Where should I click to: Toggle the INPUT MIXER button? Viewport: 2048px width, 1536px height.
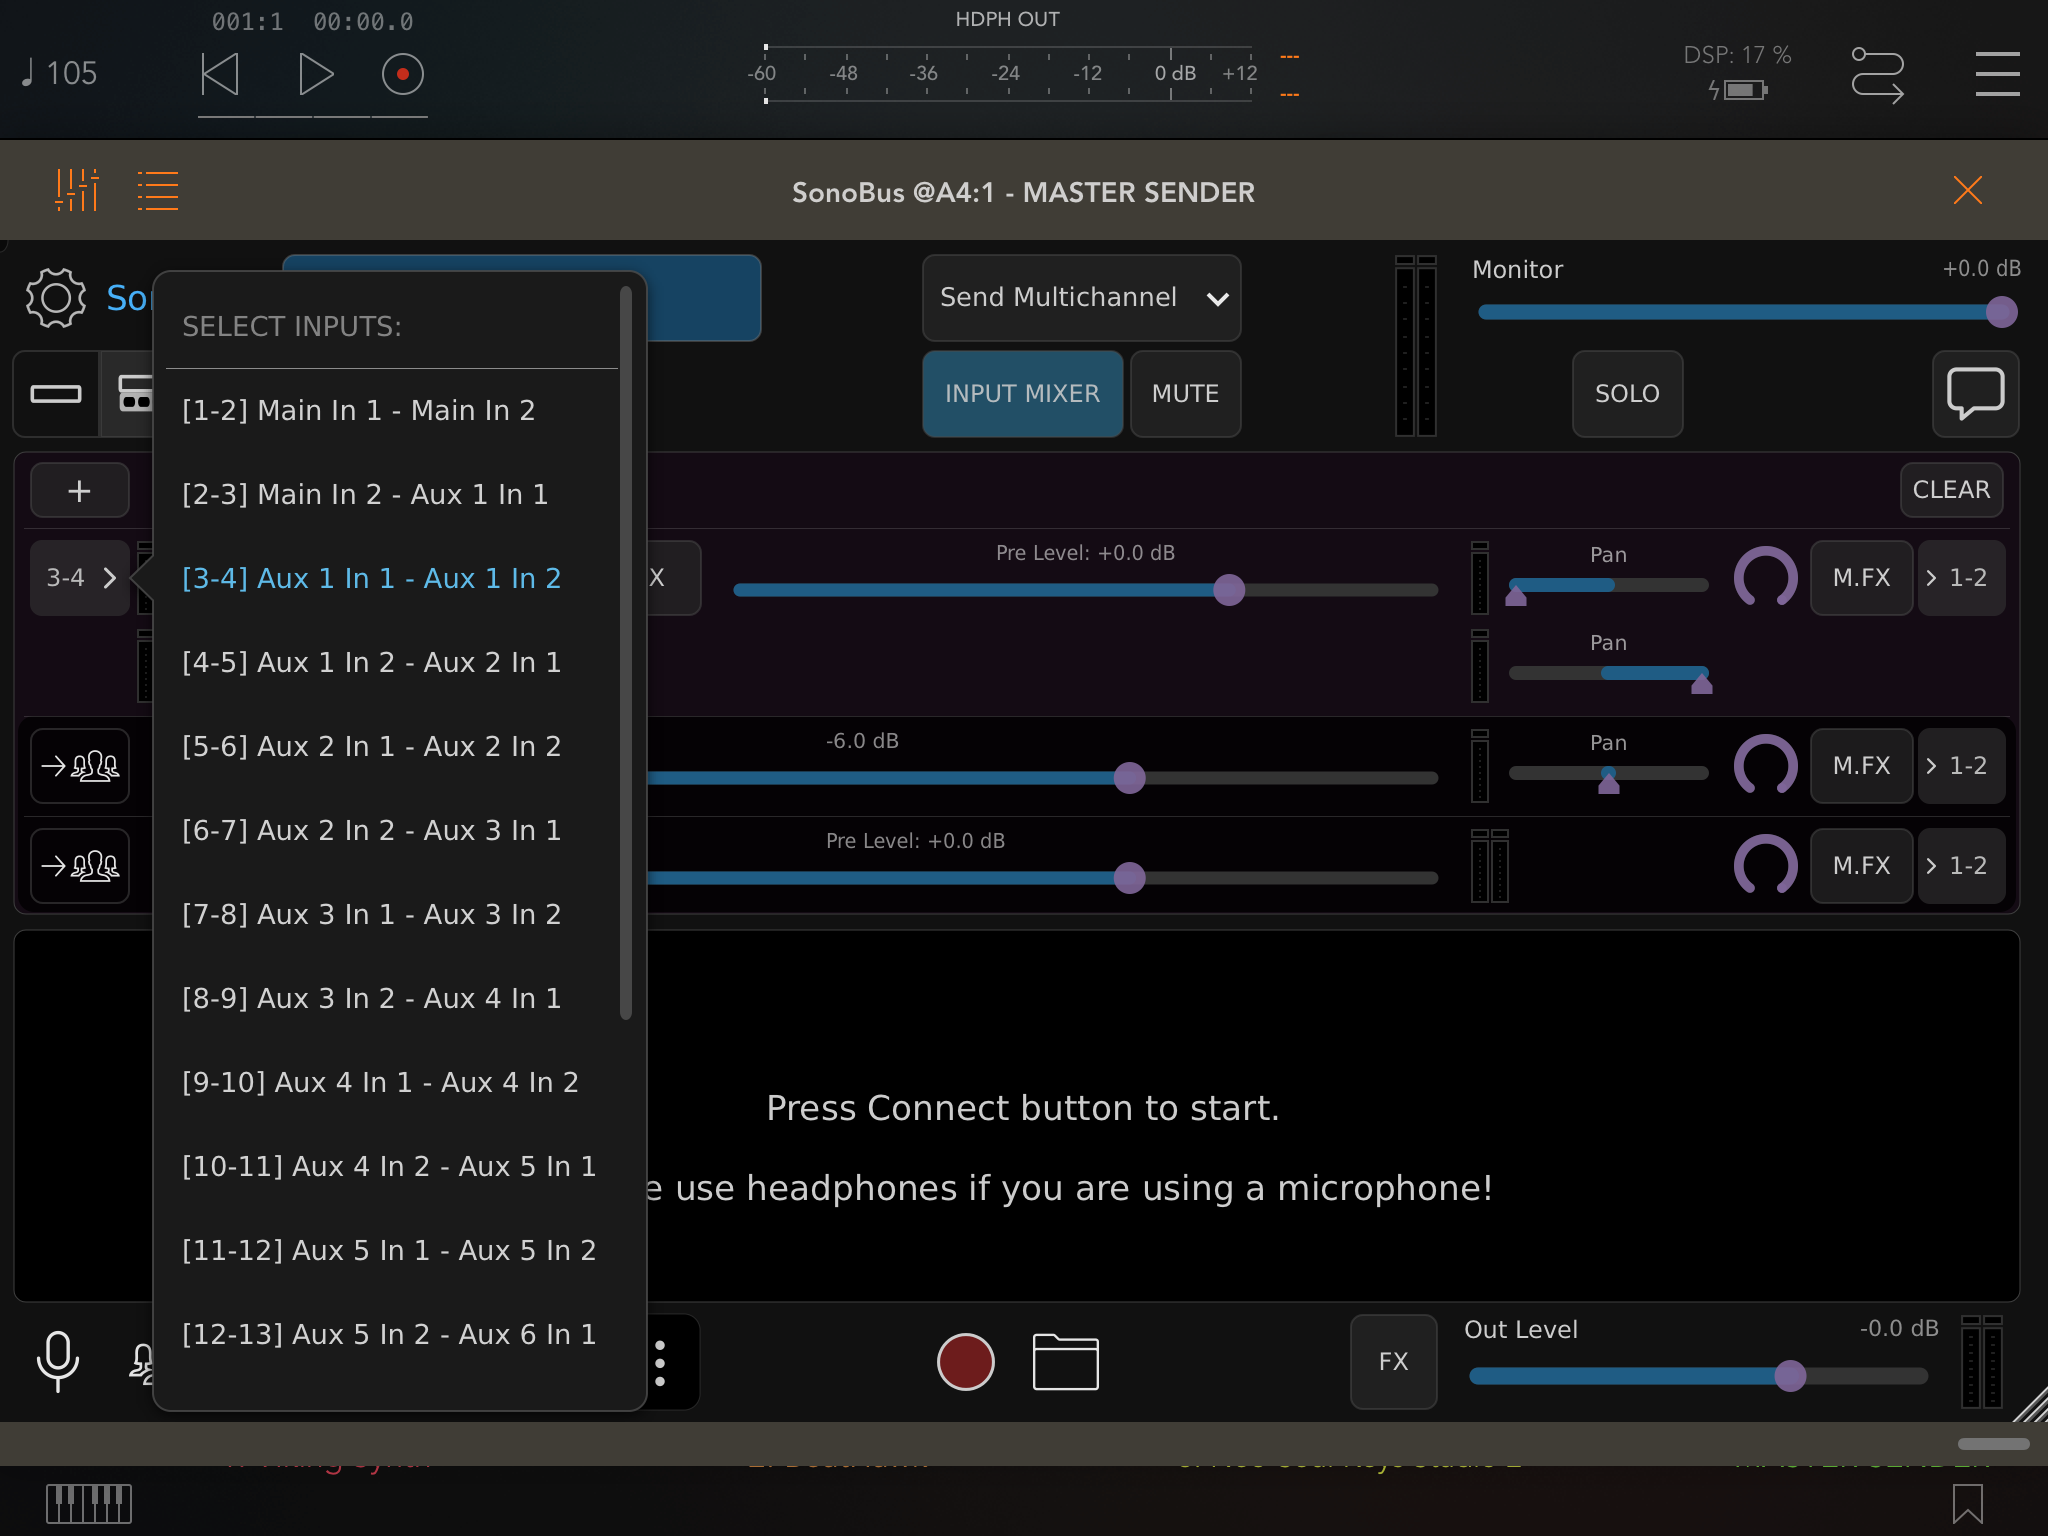click(1022, 393)
